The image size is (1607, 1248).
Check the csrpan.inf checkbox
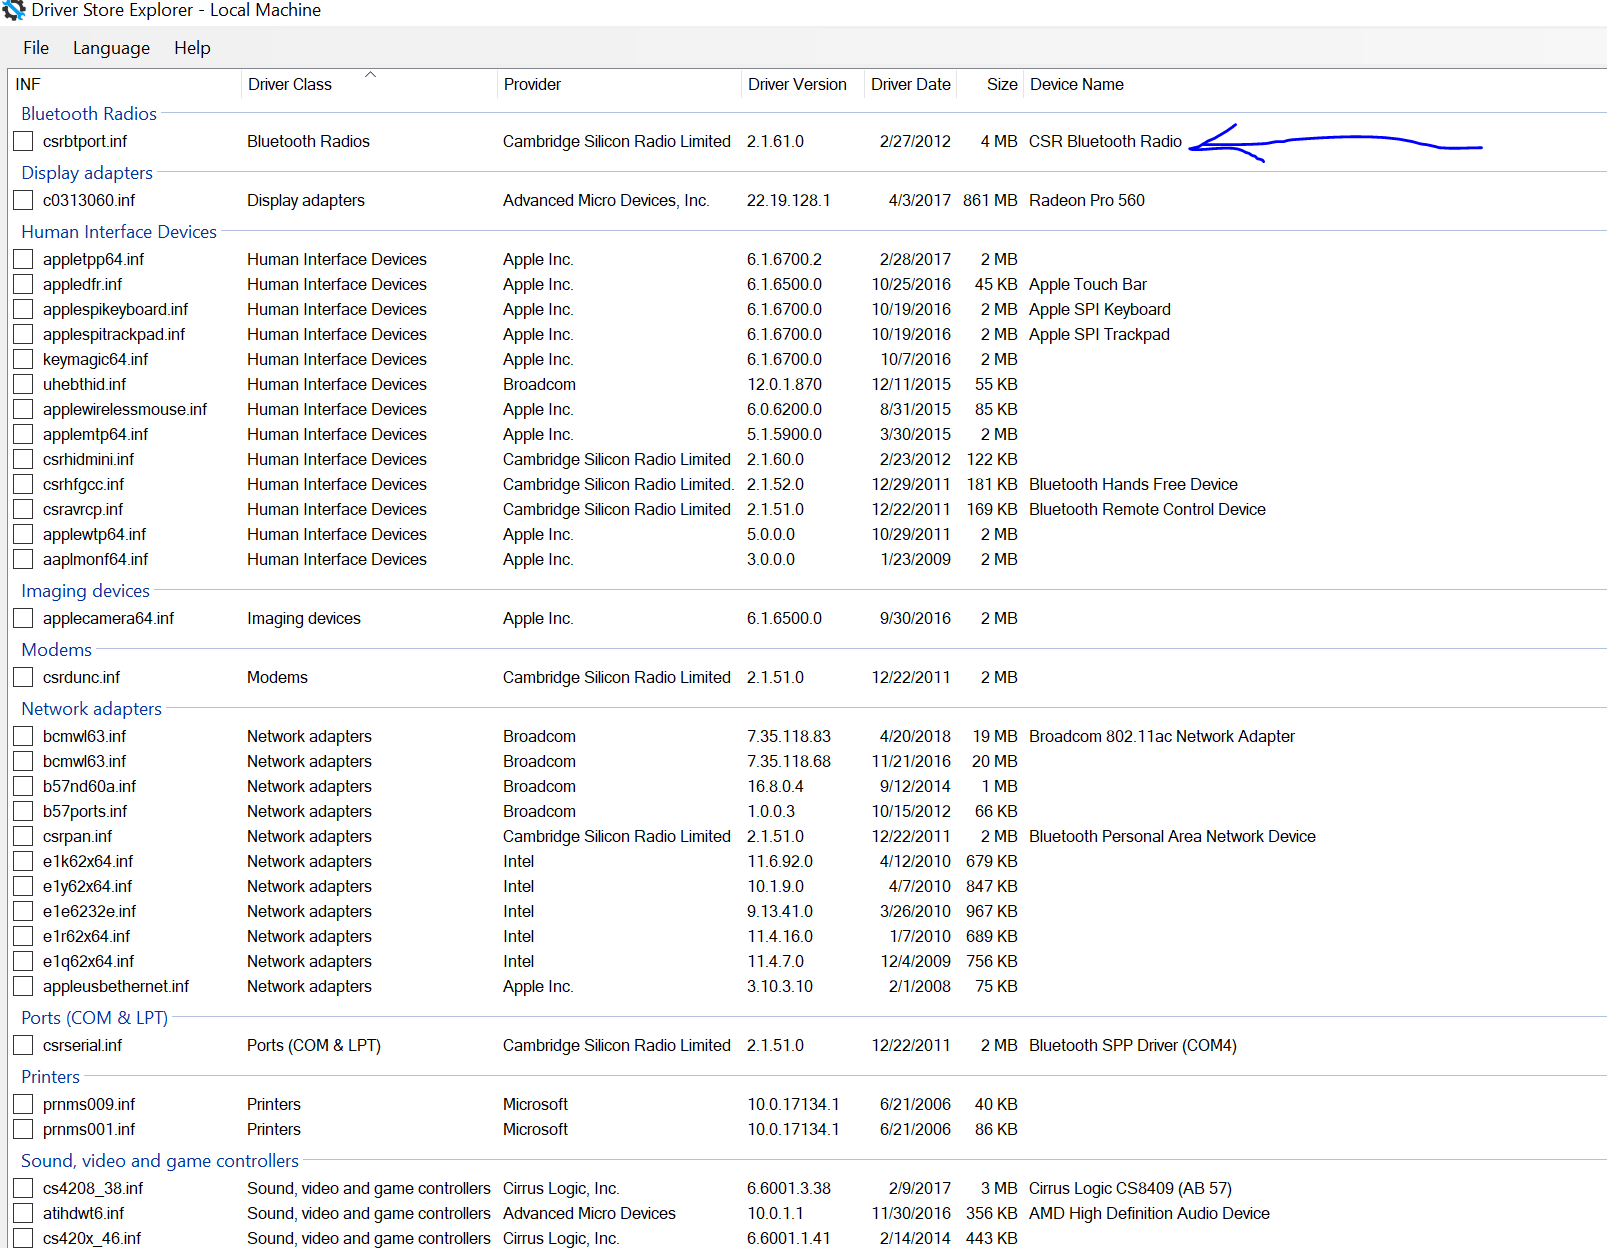[23, 837]
